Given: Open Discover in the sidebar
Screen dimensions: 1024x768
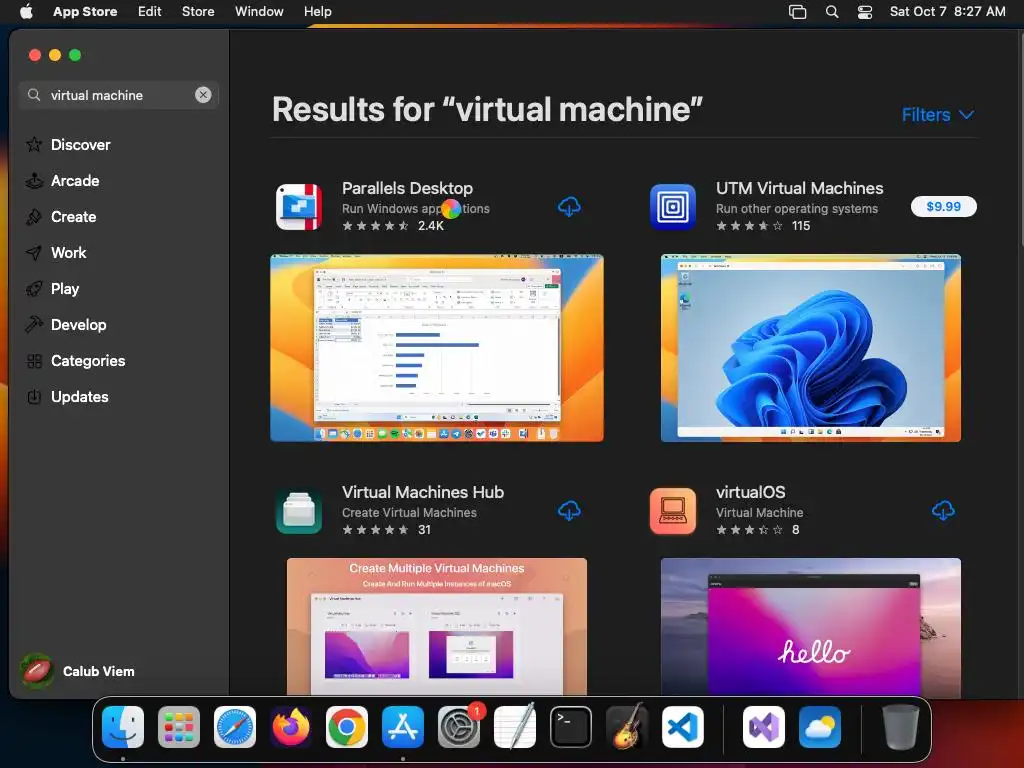Looking at the screenshot, I should pos(68,144).
